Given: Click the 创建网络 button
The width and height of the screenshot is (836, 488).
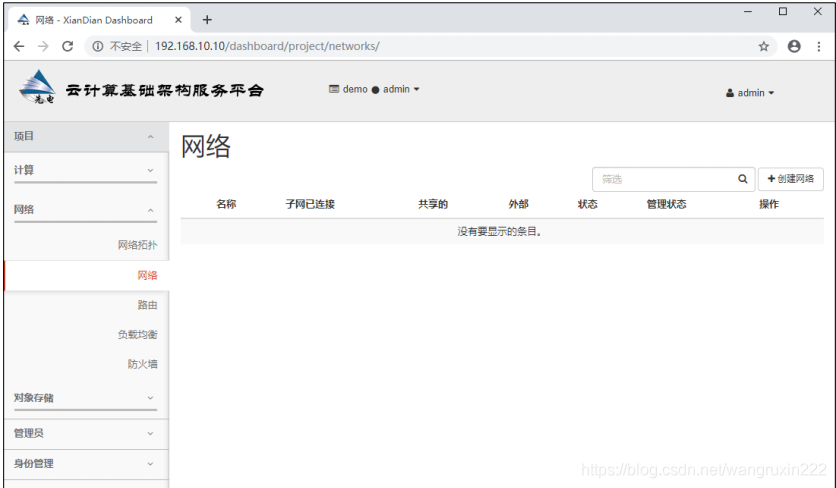Looking at the screenshot, I should click(791, 179).
